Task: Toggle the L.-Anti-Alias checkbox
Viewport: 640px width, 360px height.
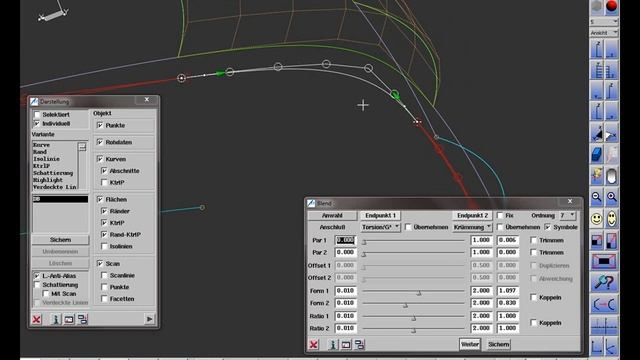Action: (x=37, y=276)
